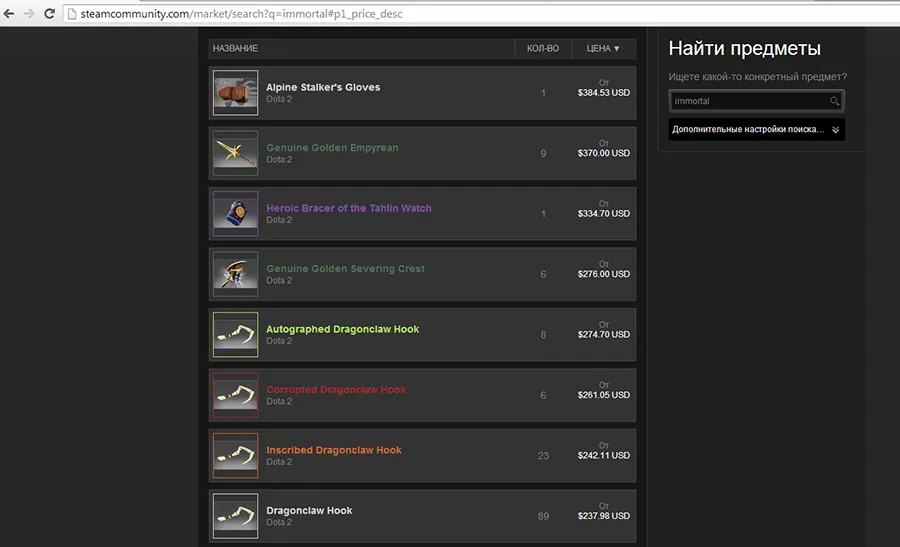Click the $276.00 USD price
This screenshot has height=547, width=900.
(x=604, y=274)
